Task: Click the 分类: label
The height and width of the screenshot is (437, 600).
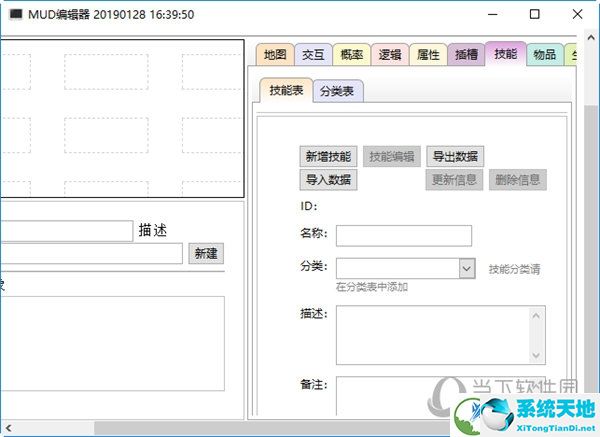Action: click(313, 266)
